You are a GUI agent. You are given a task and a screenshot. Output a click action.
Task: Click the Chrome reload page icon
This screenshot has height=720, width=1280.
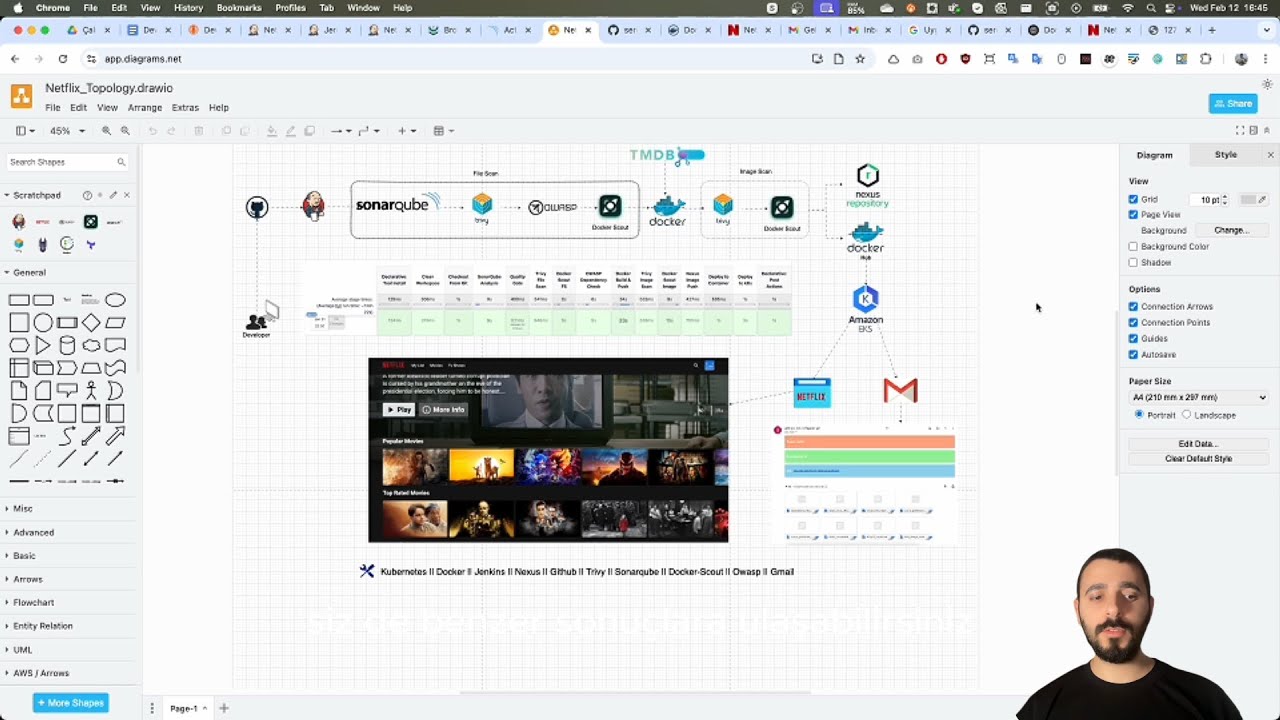point(62,59)
